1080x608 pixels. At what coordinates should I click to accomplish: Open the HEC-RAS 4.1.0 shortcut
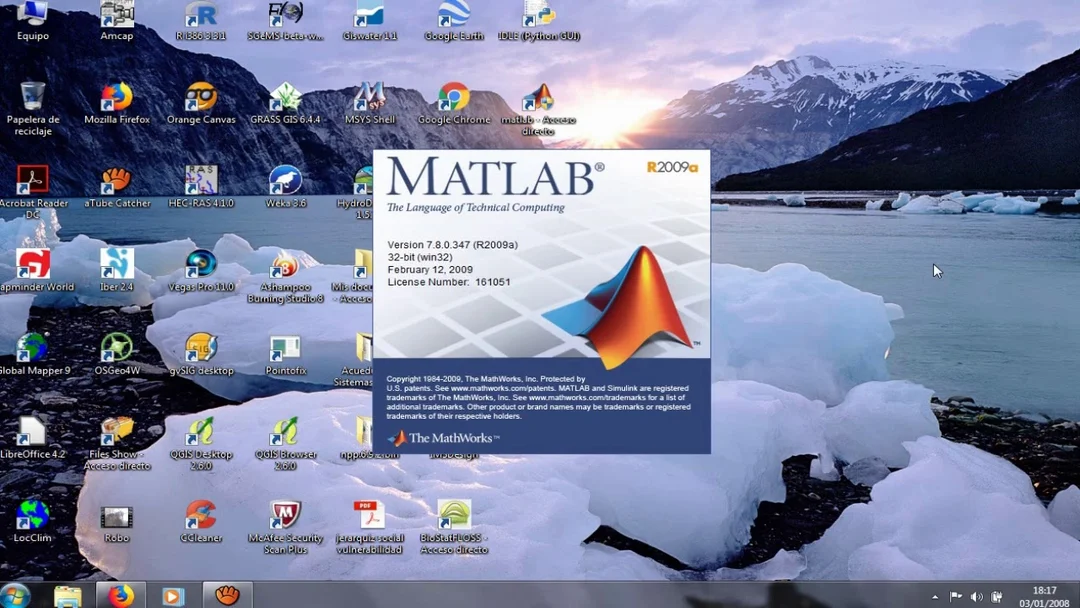click(200, 187)
